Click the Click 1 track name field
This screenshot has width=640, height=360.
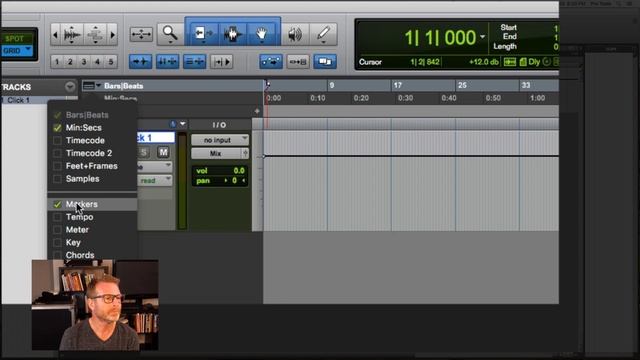[156, 138]
